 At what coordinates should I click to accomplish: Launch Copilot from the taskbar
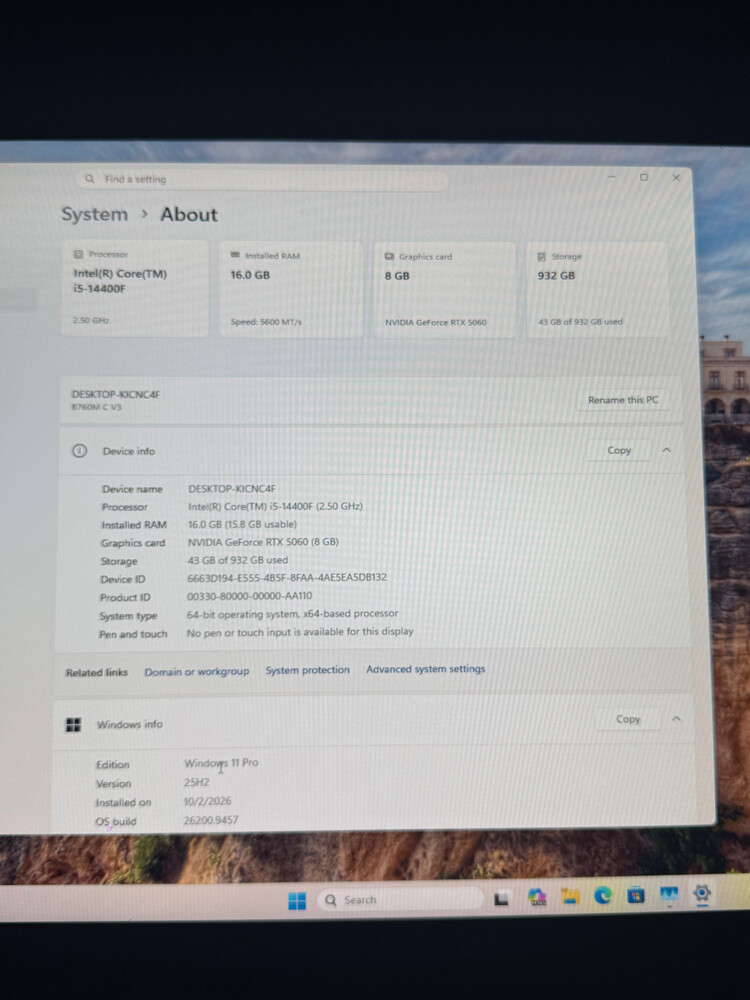(538, 897)
